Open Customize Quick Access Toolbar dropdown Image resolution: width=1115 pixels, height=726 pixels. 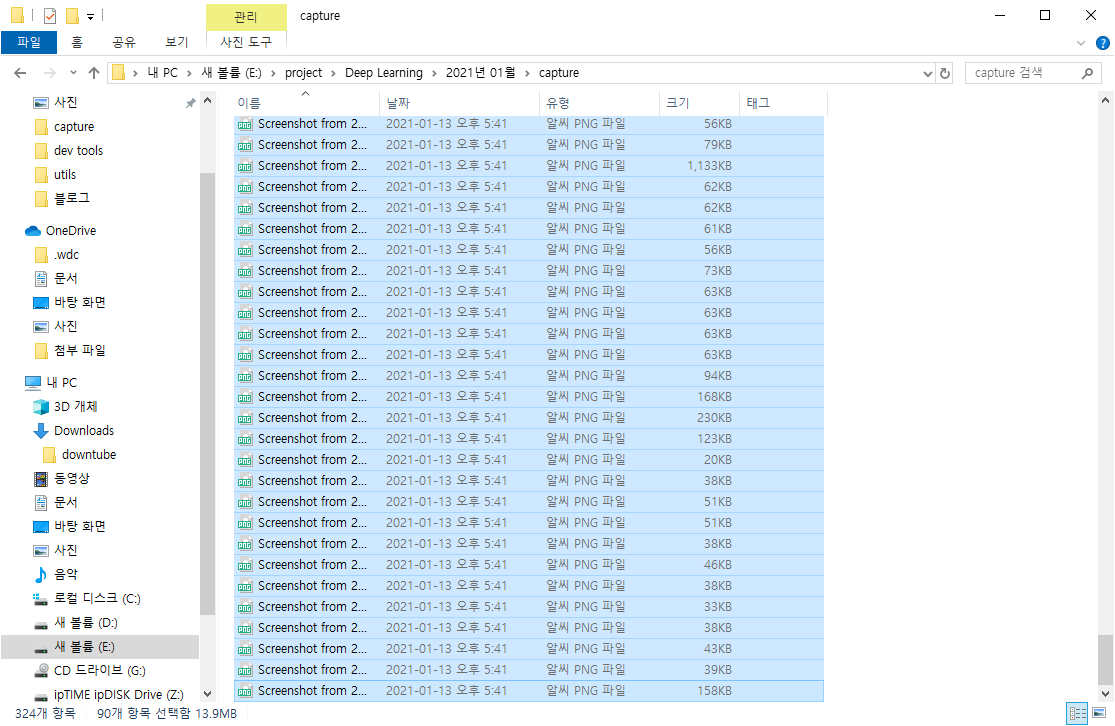click(90, 16)
